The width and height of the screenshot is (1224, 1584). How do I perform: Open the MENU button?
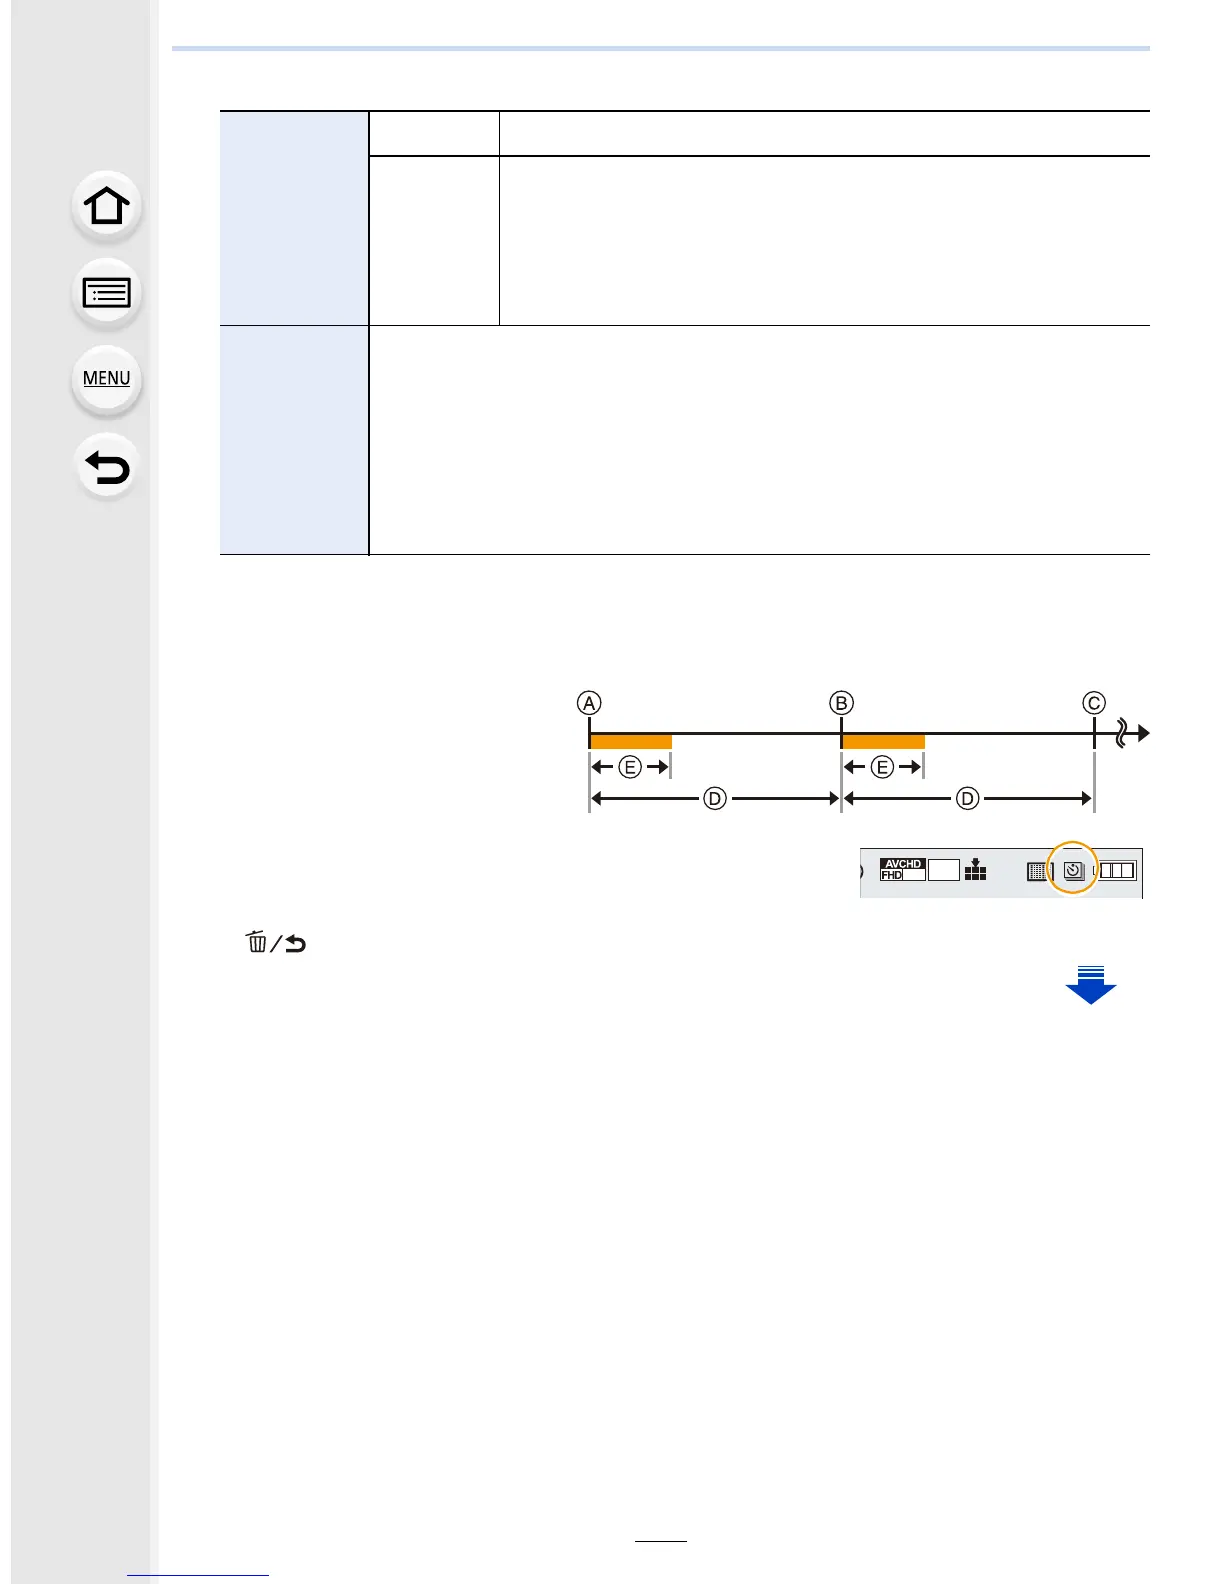[x=106, y=379]
